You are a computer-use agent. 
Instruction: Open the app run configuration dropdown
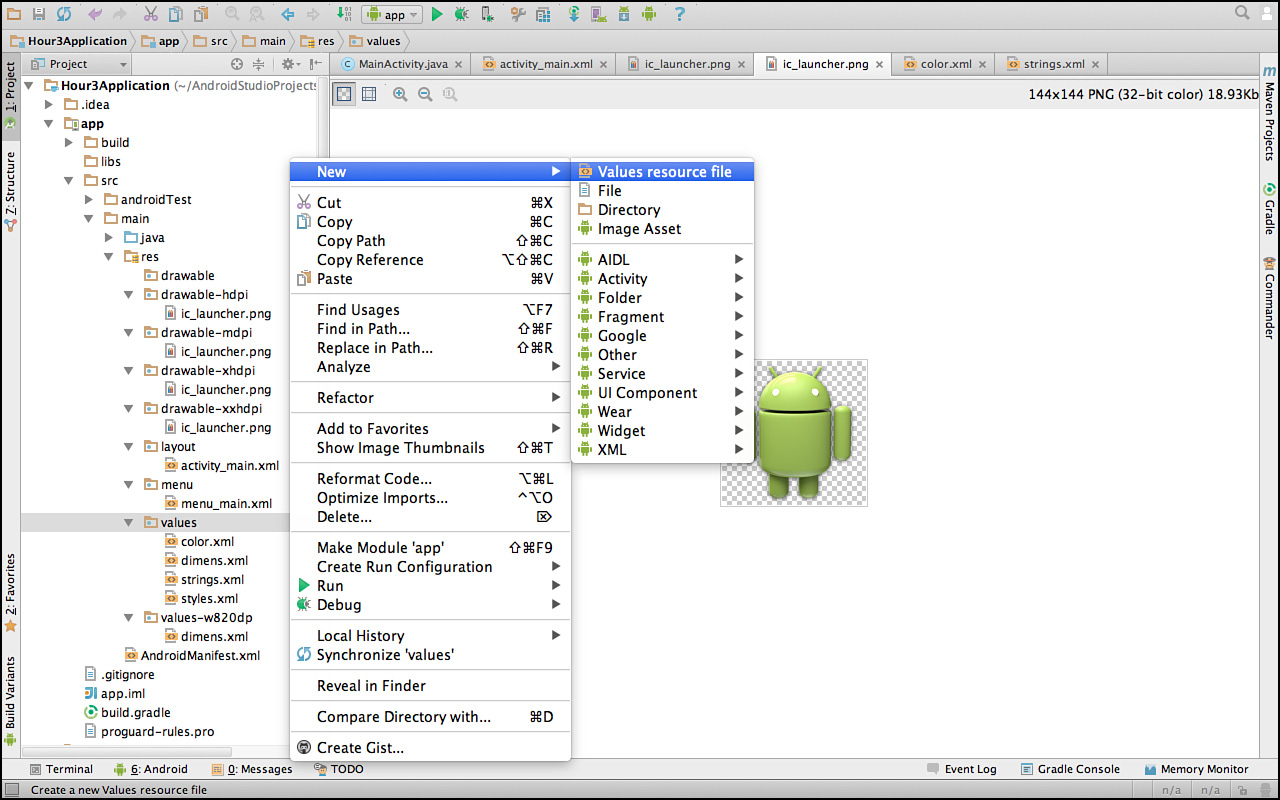[x=392, y=14]
